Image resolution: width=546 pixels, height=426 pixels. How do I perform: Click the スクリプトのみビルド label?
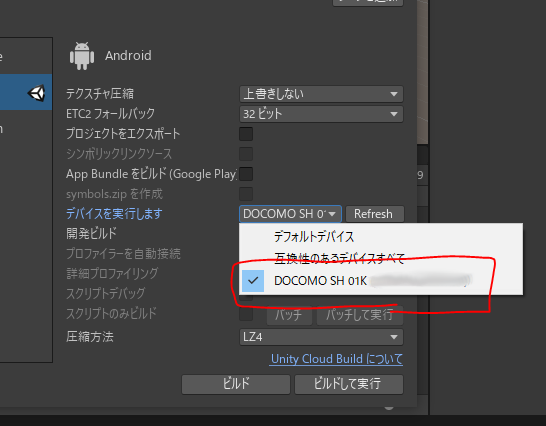point(111,313)
